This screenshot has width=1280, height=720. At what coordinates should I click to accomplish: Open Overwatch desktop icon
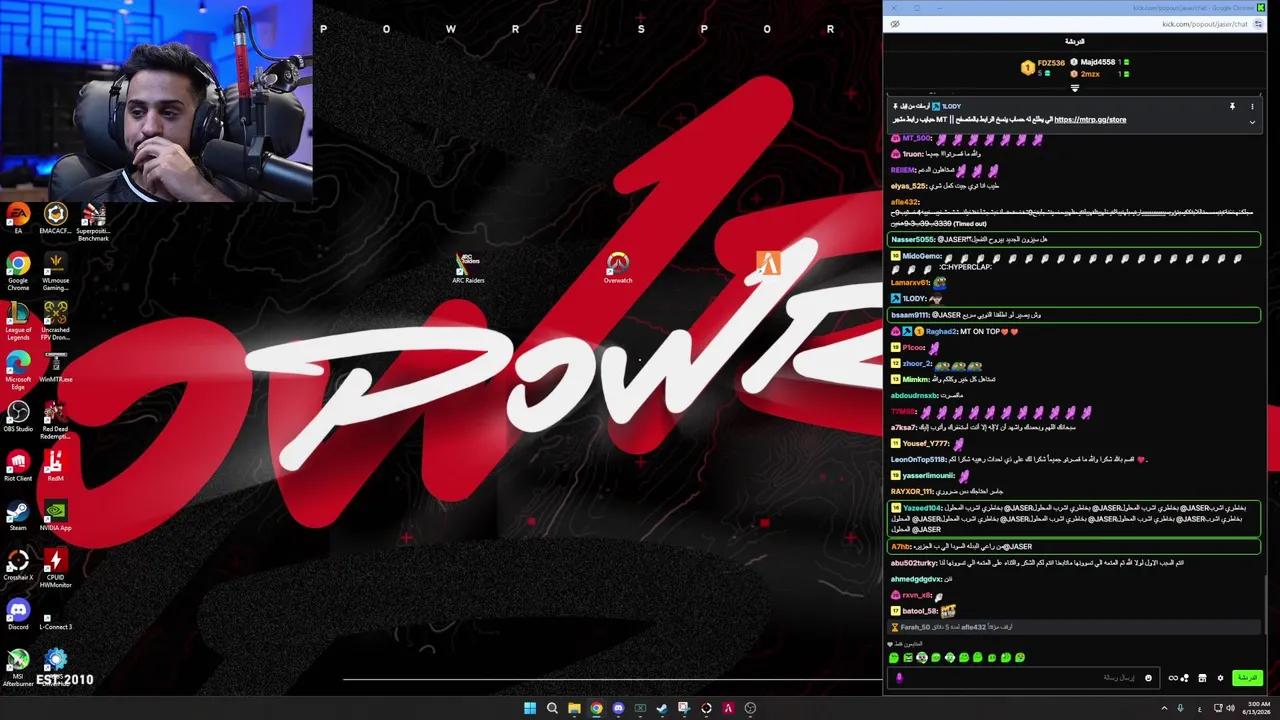pyautogui.click(x=618, y=268)
